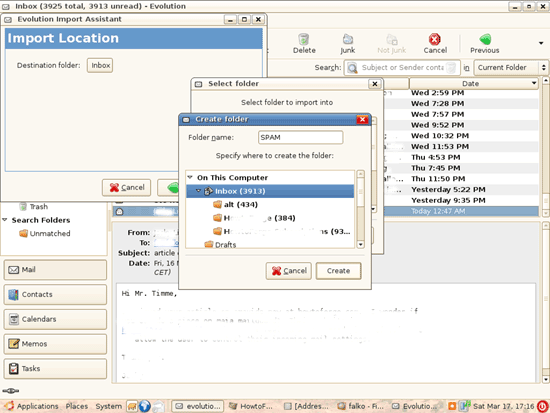The height and width of the screenshot is (413, 550).
Task: Click the Calendars icon
Action: point(14,319)
